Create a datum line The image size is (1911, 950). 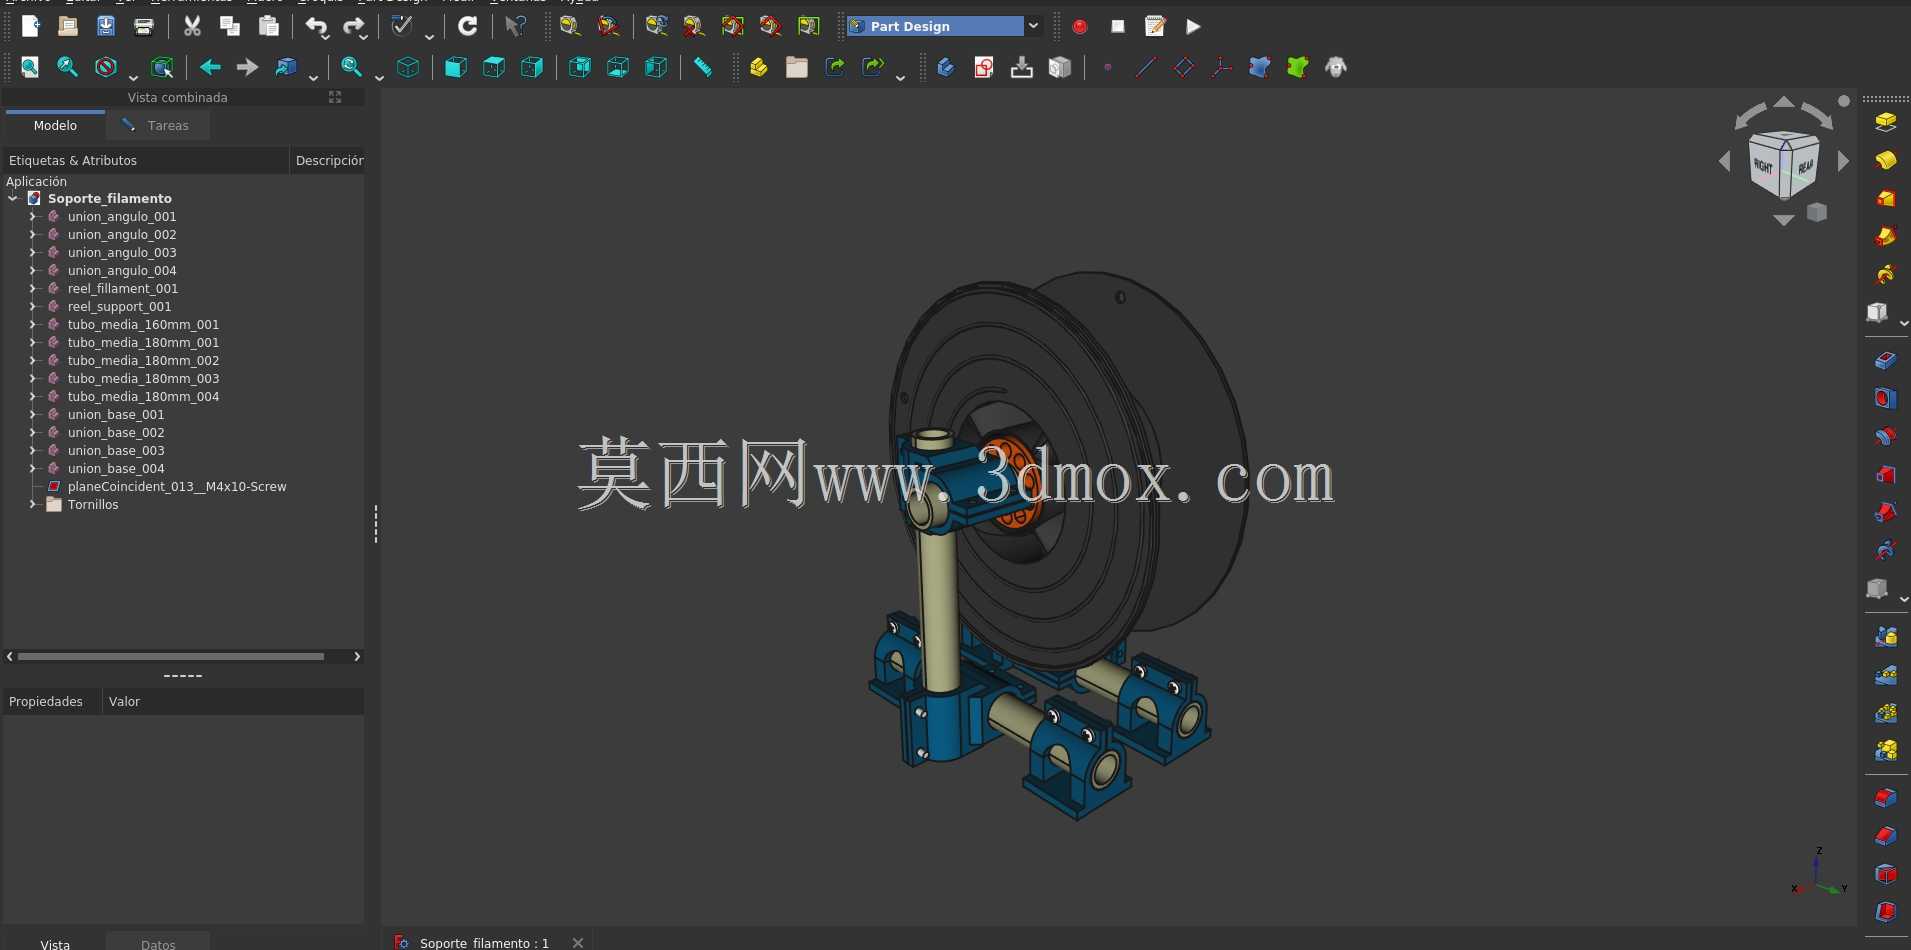(x=1146, y=67)
